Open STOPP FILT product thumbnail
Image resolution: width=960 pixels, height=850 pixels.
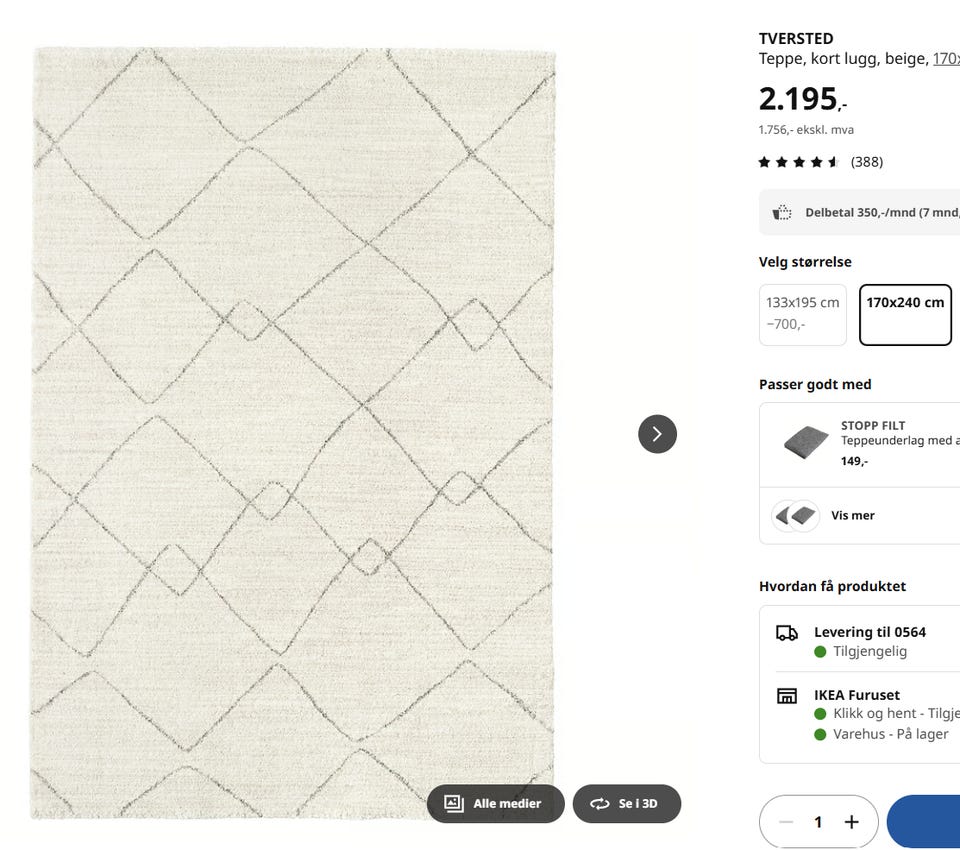[806, 442]
